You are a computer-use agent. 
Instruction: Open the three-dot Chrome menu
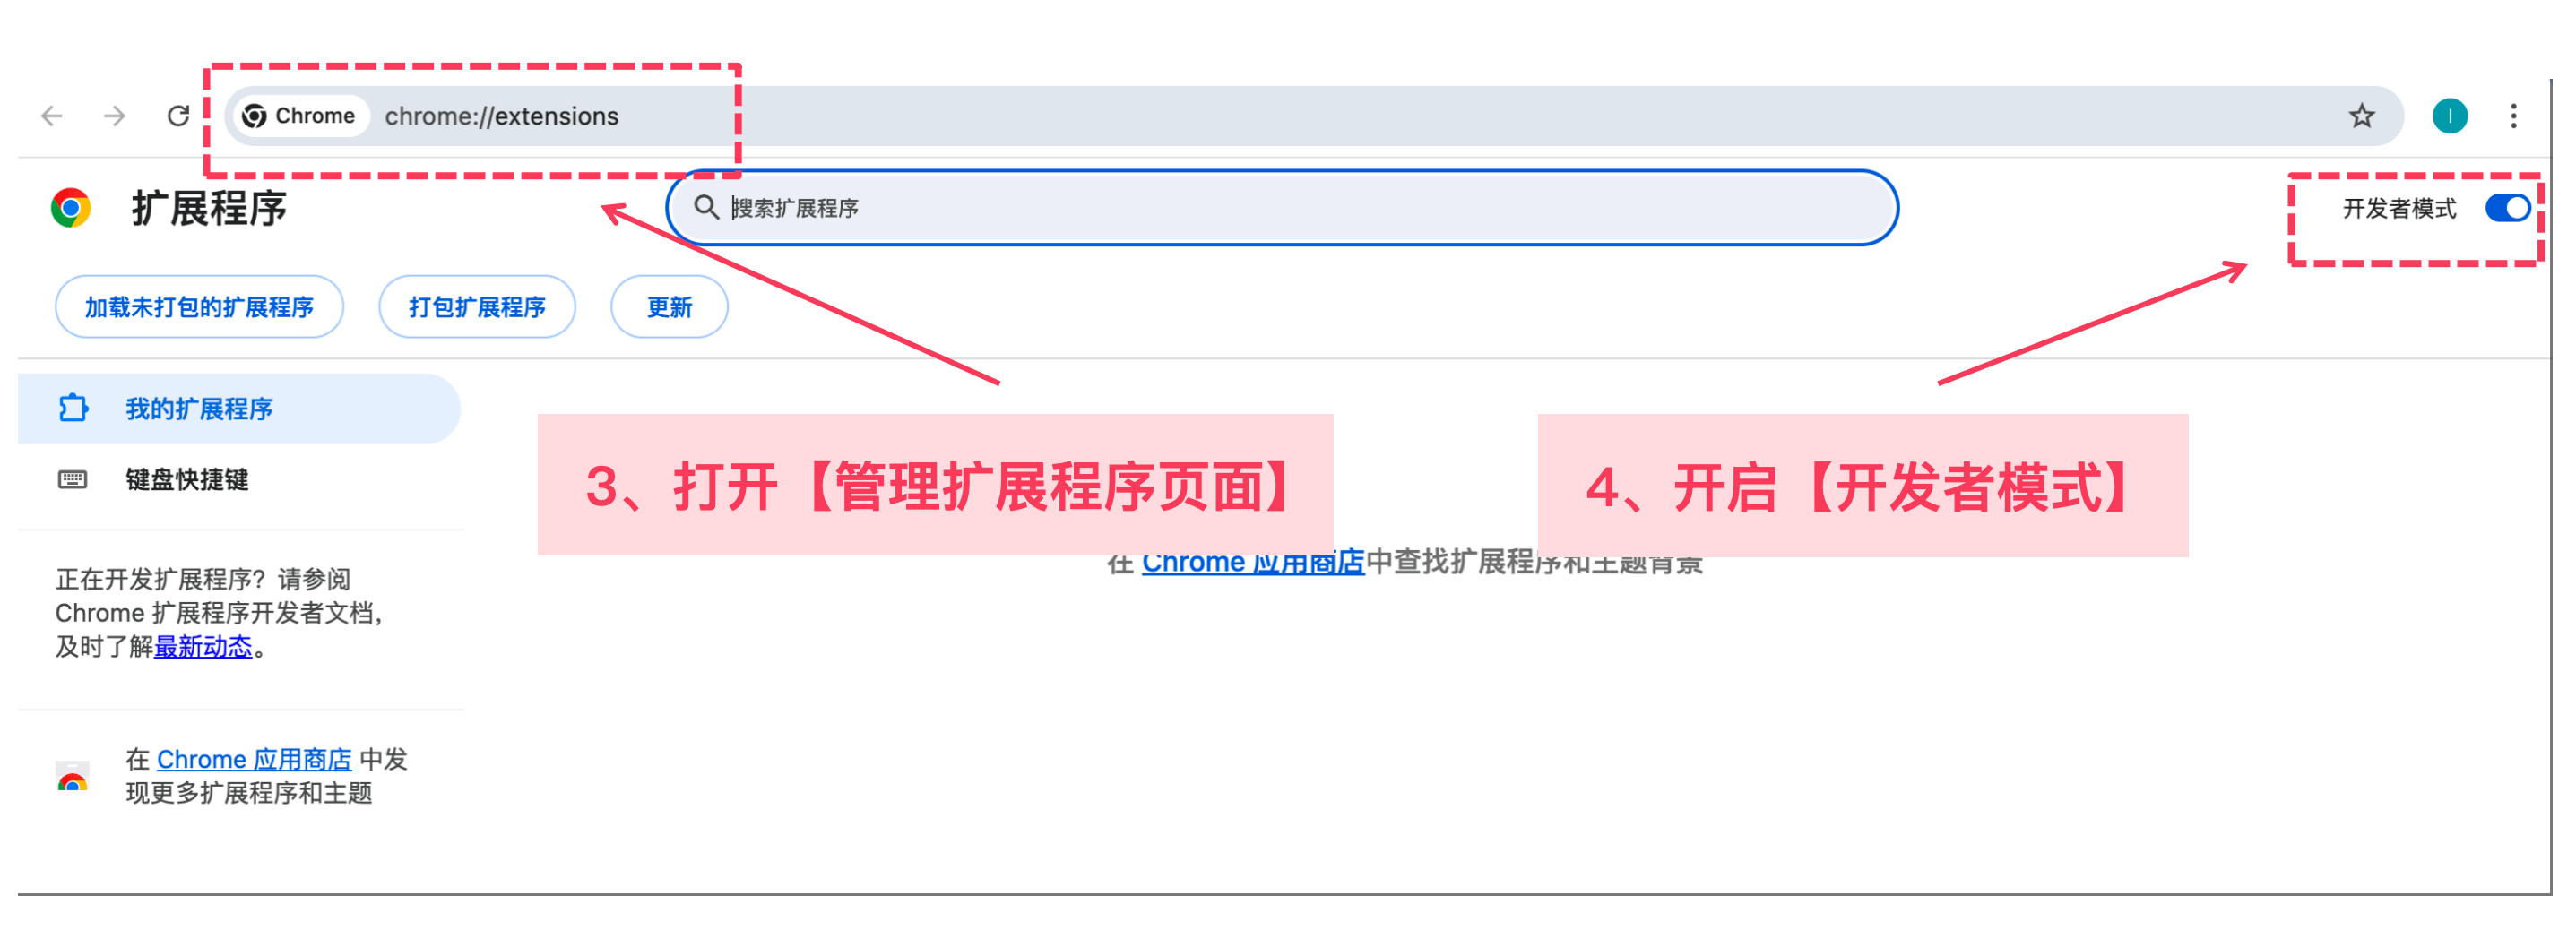2513,116
